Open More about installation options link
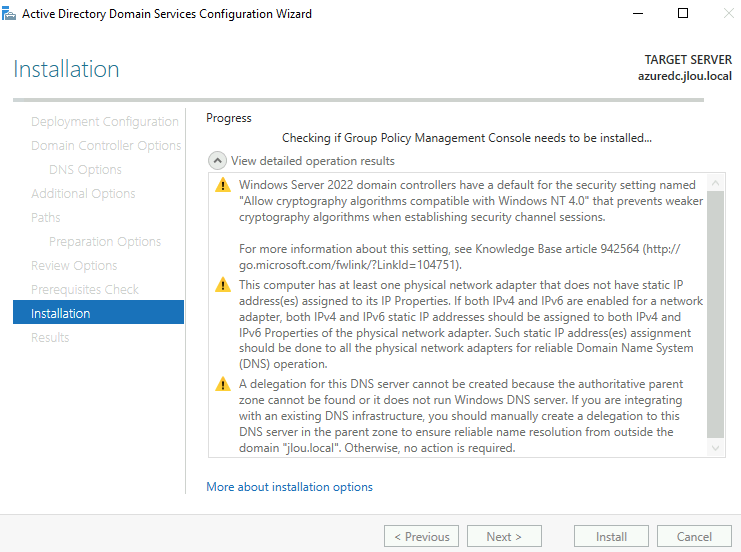 [x=289, y=487]
